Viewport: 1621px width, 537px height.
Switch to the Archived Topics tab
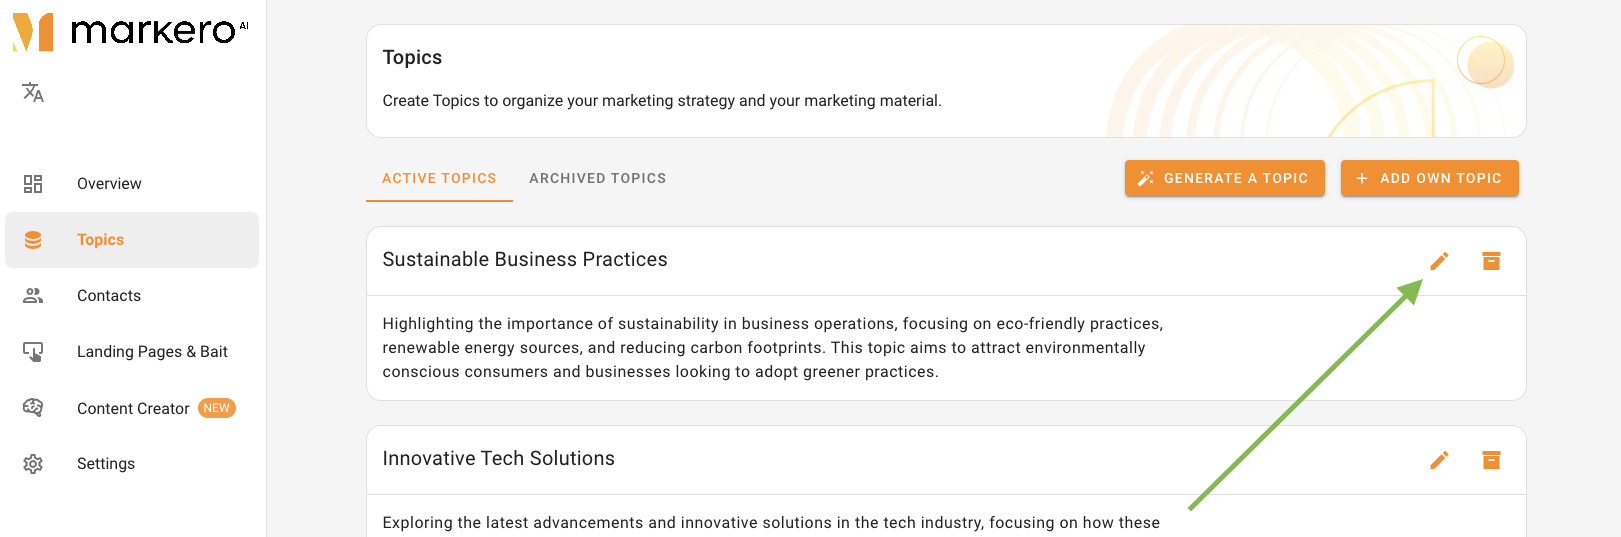tap(598, 178)
